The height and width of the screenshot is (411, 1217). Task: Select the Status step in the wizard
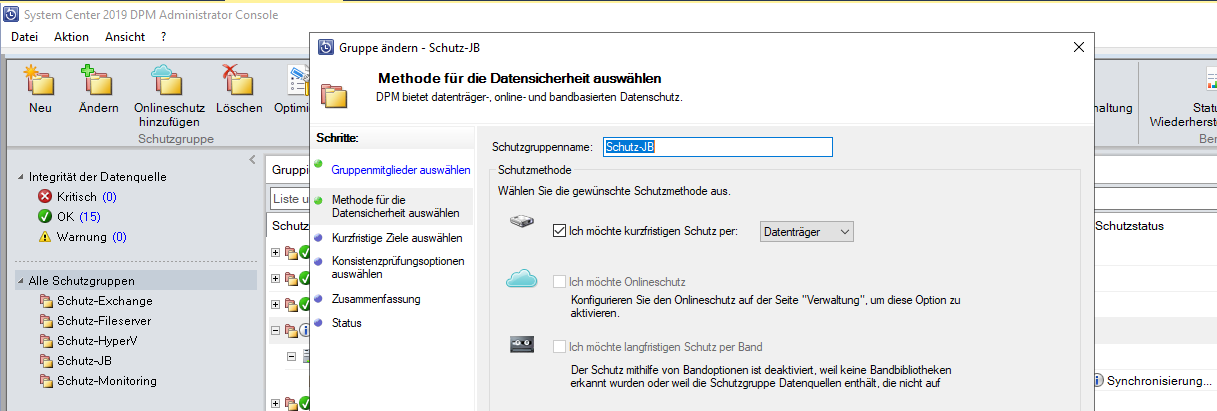point(347,323)
